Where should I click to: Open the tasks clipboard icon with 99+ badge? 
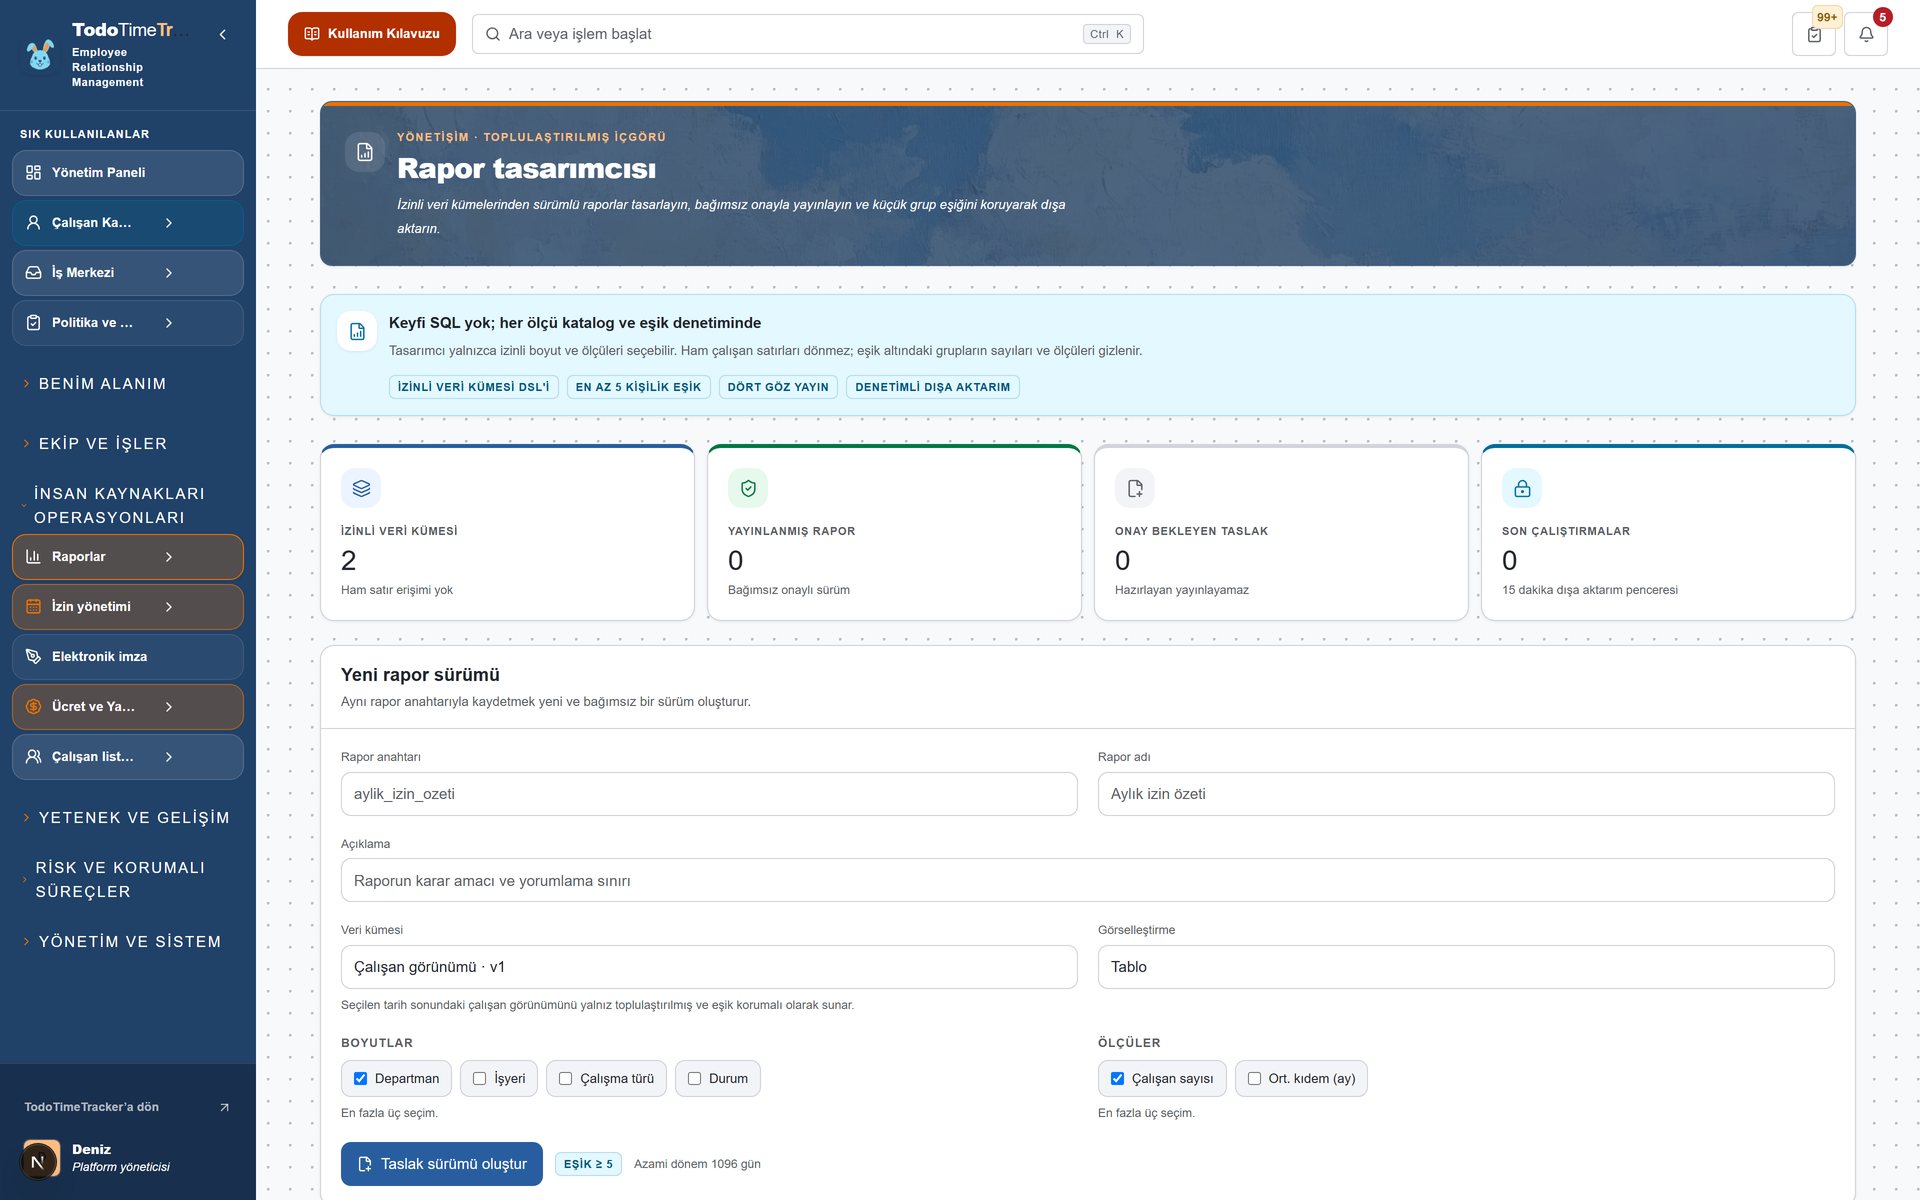(1814, 34)
